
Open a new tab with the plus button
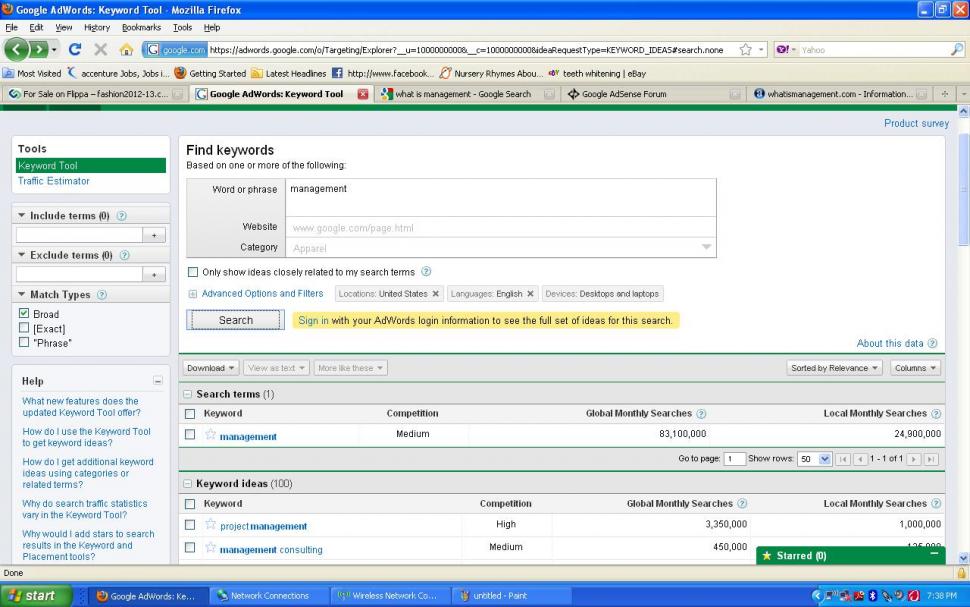pos(945,94)
